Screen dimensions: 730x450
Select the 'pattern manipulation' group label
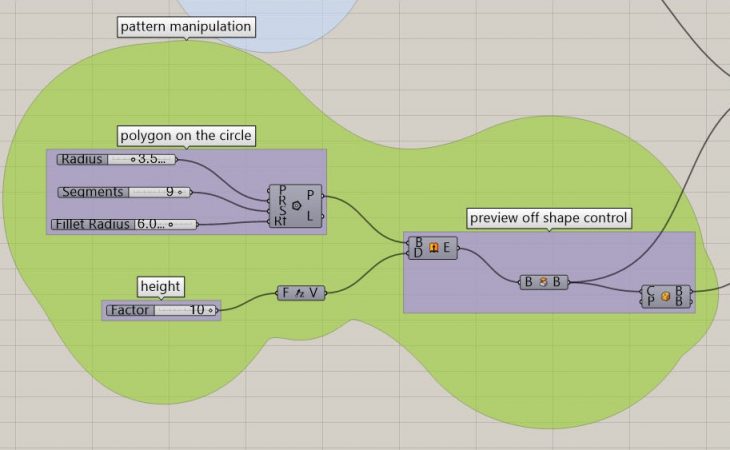(186, 27)
